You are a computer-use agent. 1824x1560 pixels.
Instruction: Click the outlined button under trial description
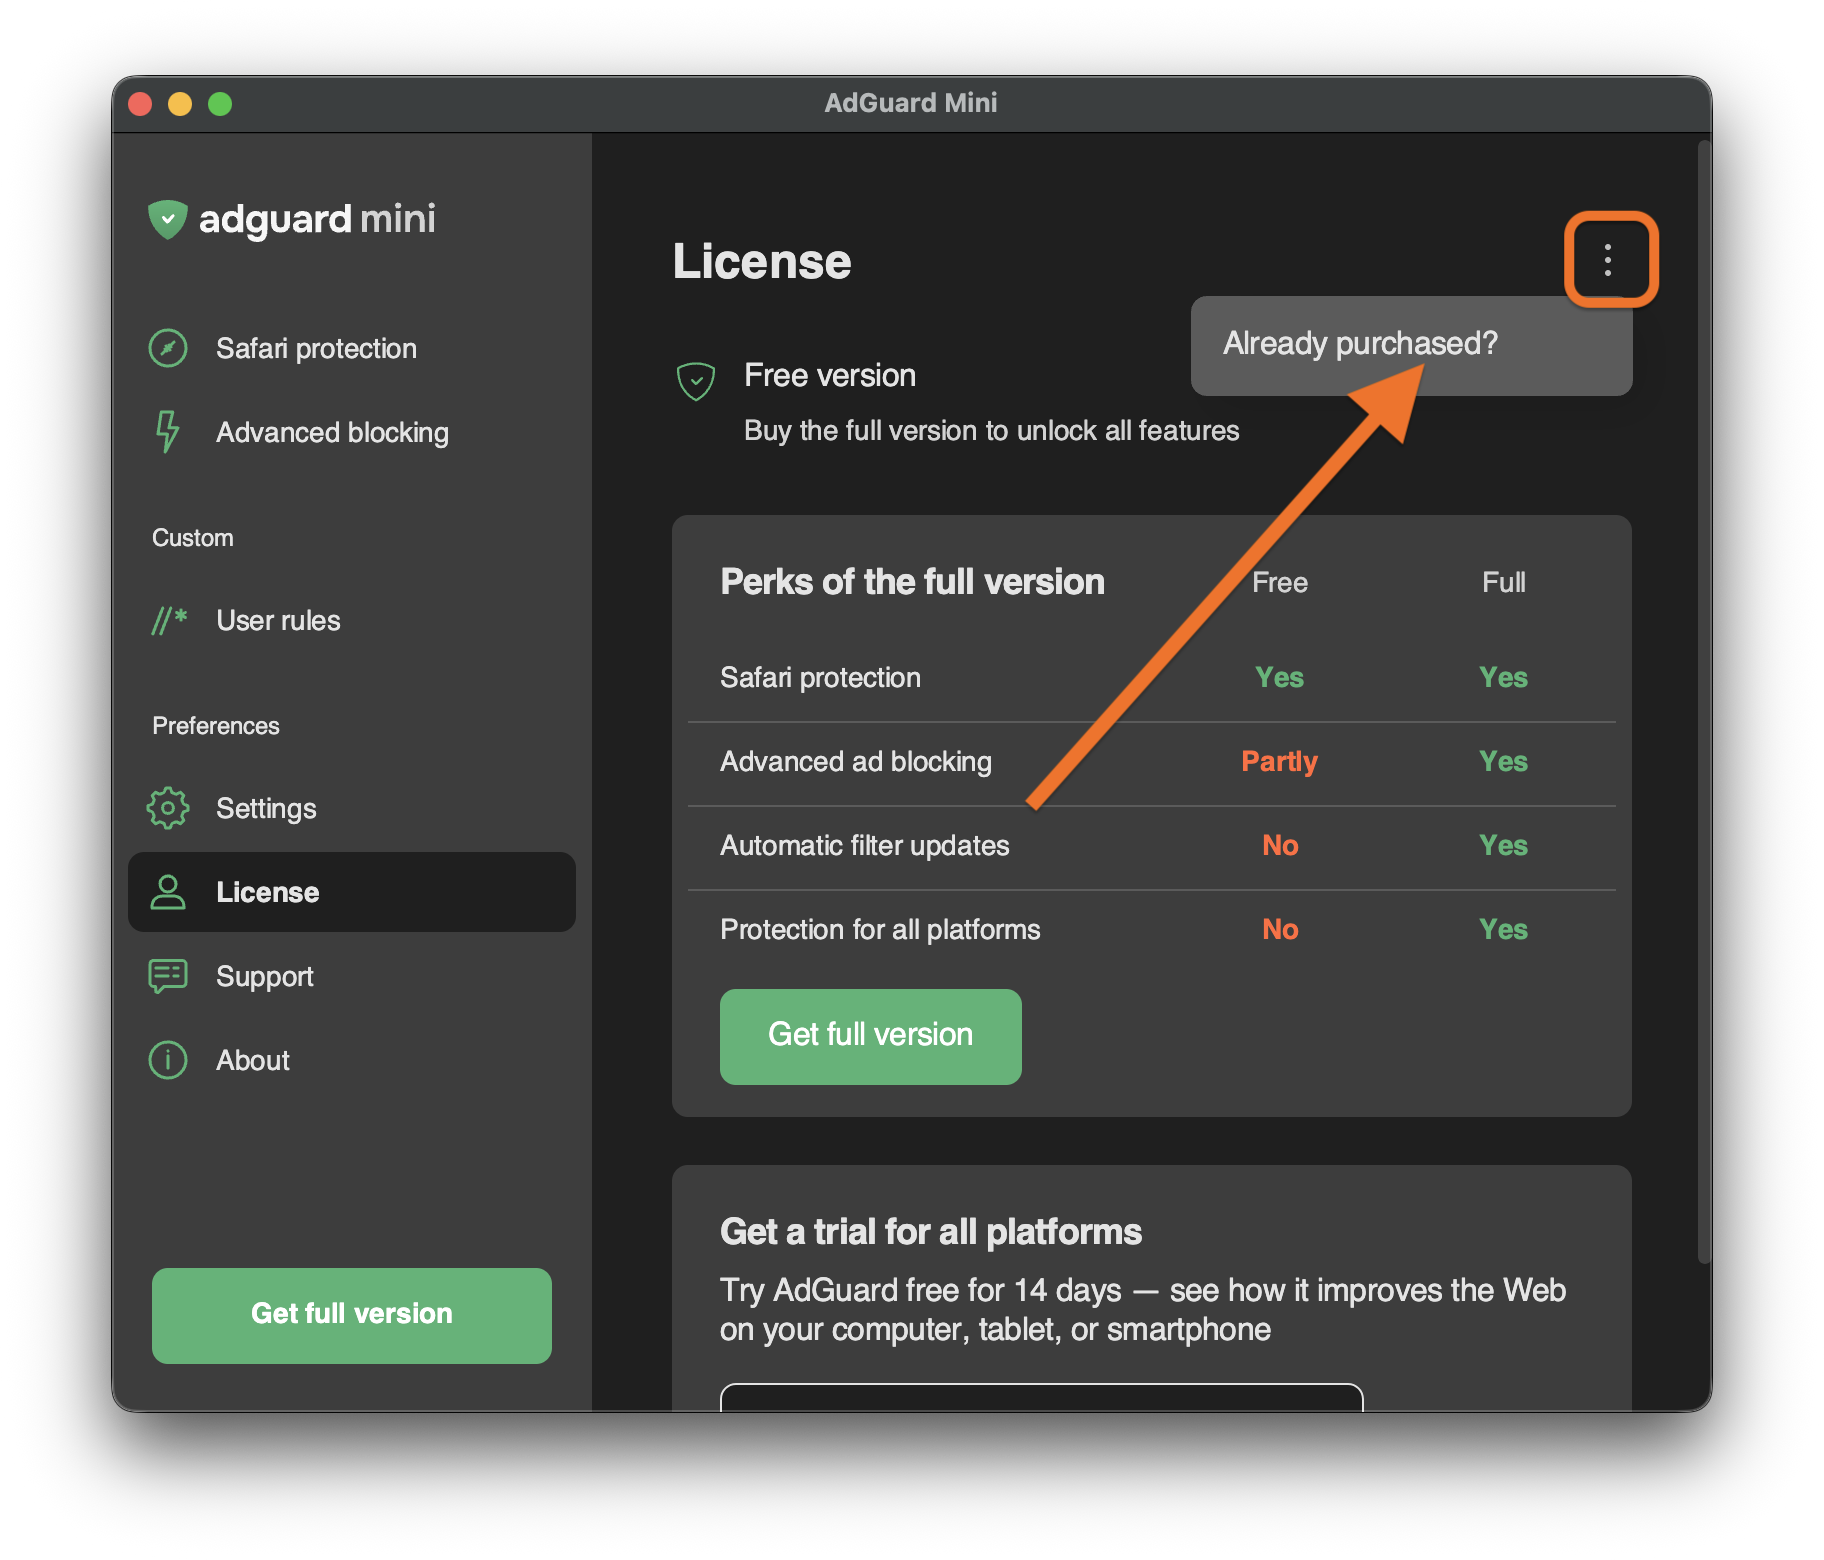[1041, 1397]
